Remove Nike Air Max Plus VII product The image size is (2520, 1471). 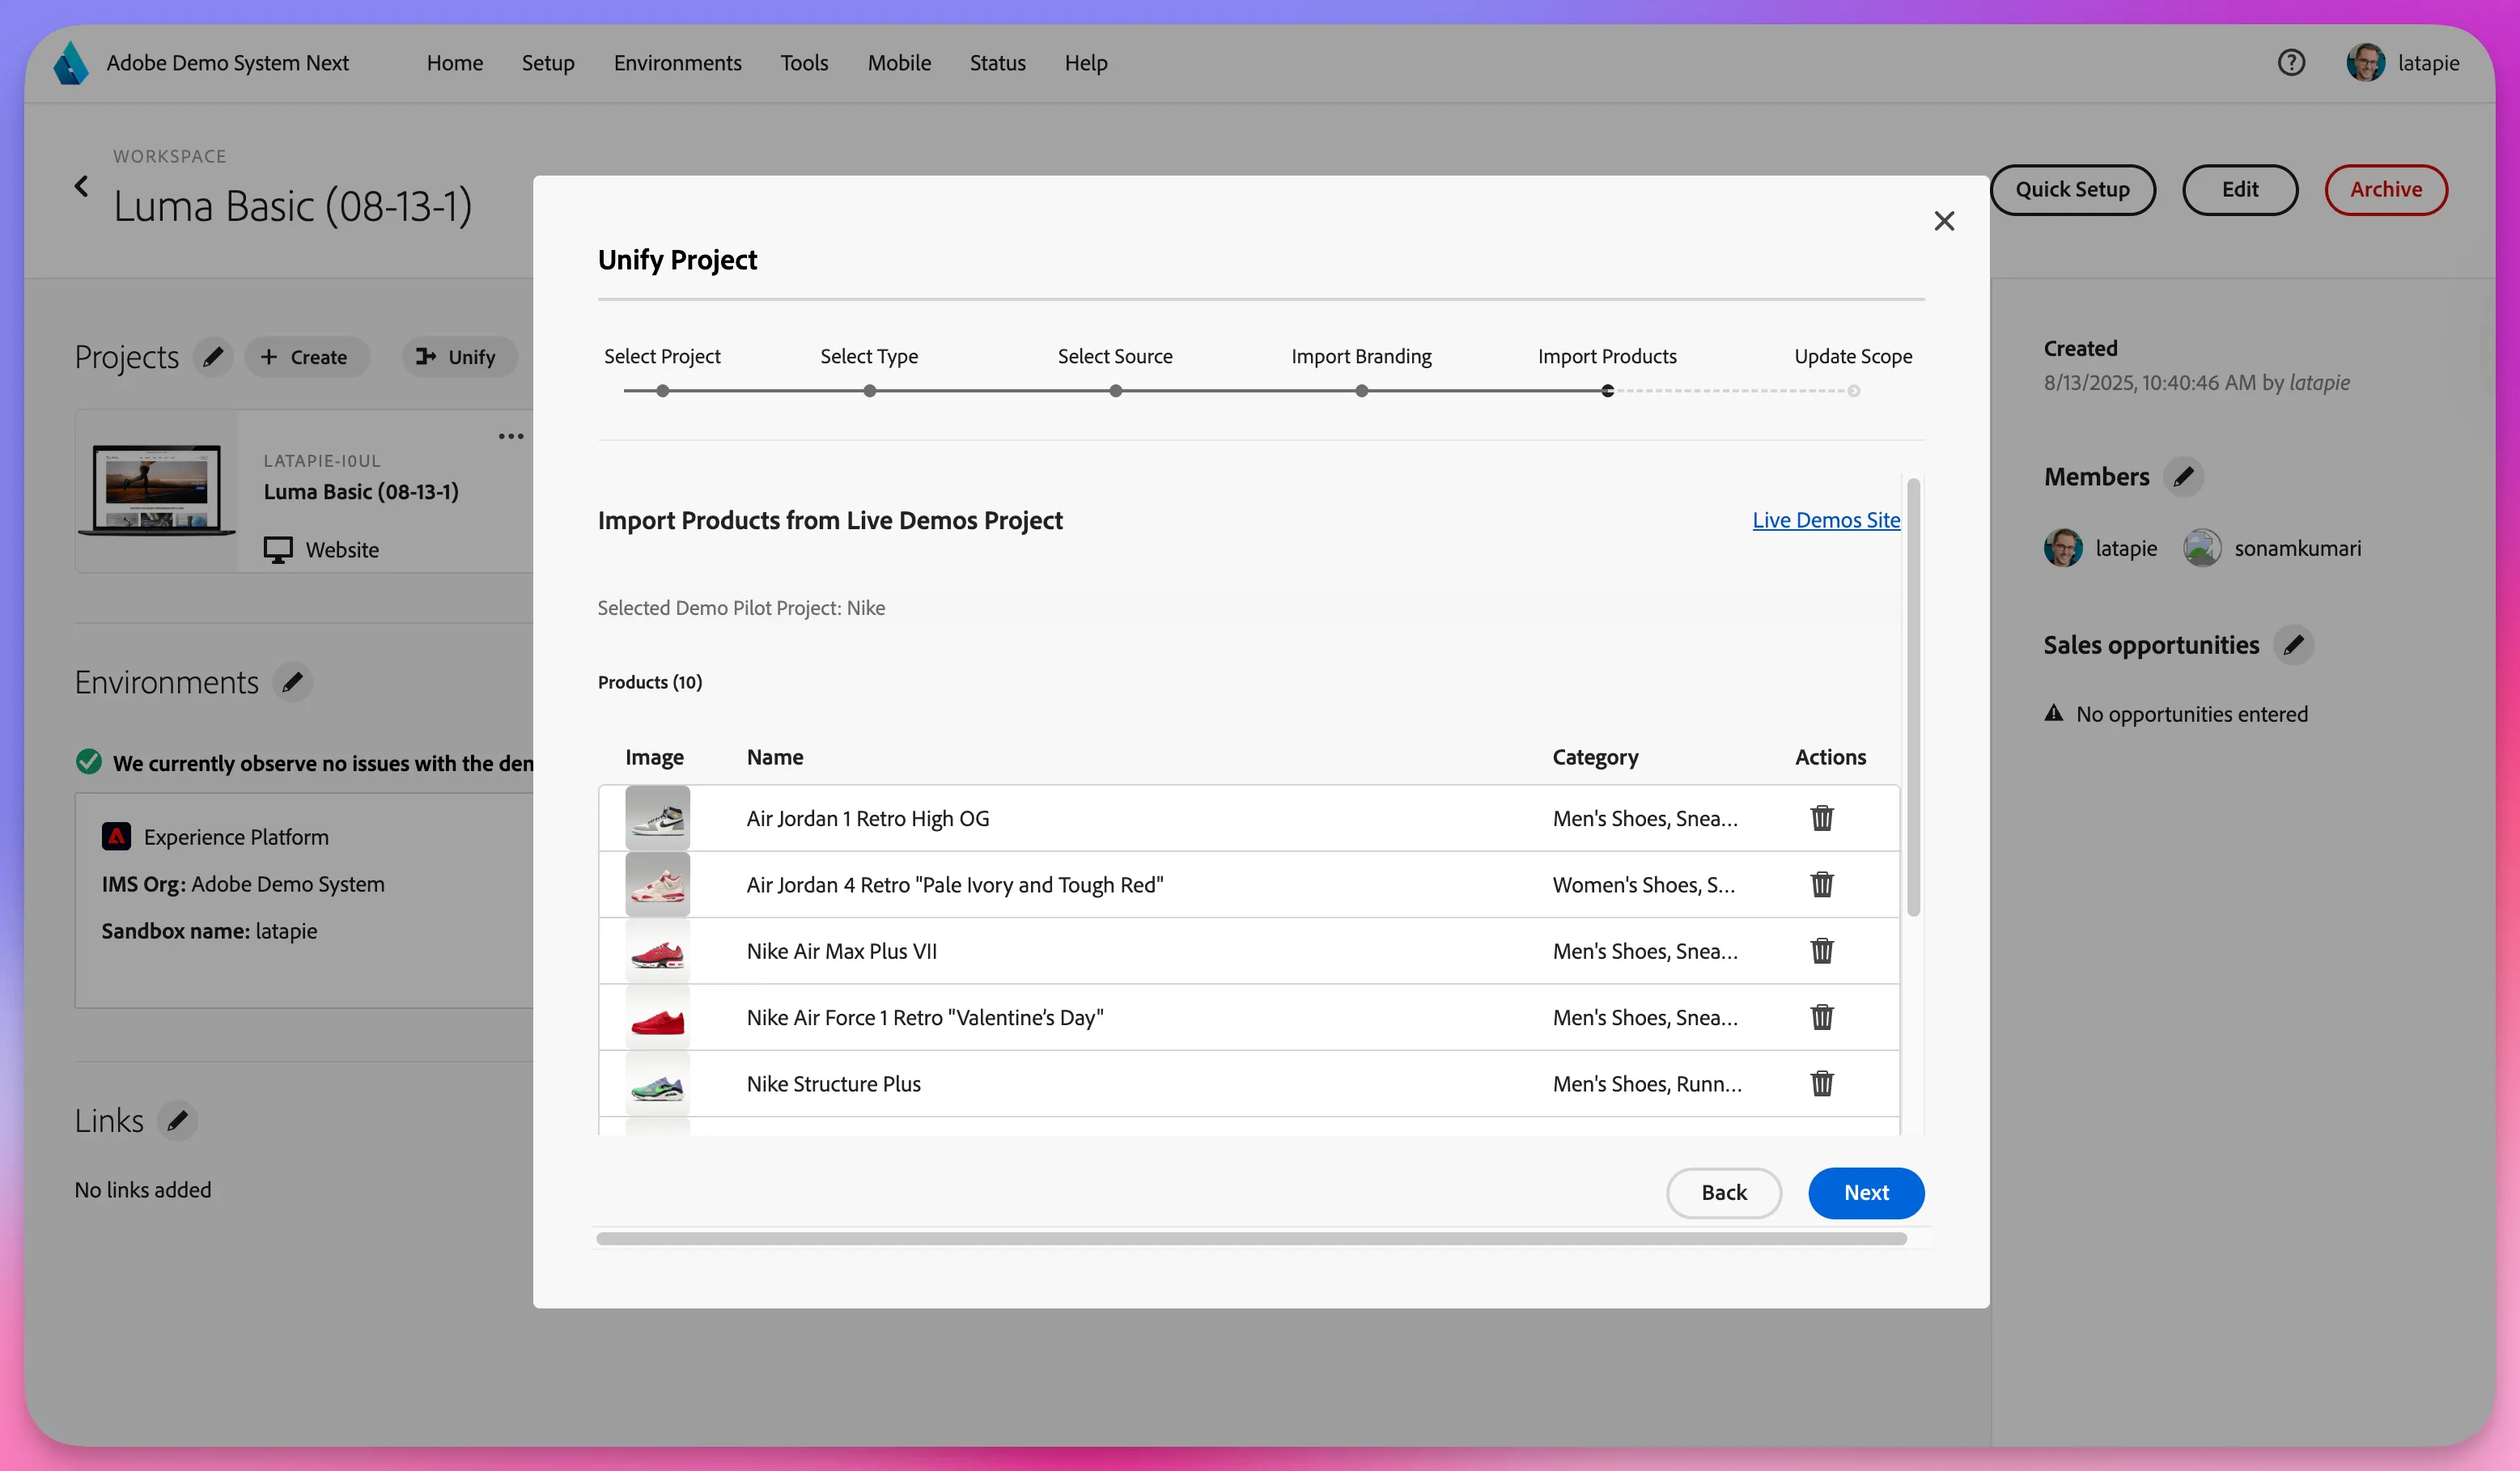[x=1821, y=951]
